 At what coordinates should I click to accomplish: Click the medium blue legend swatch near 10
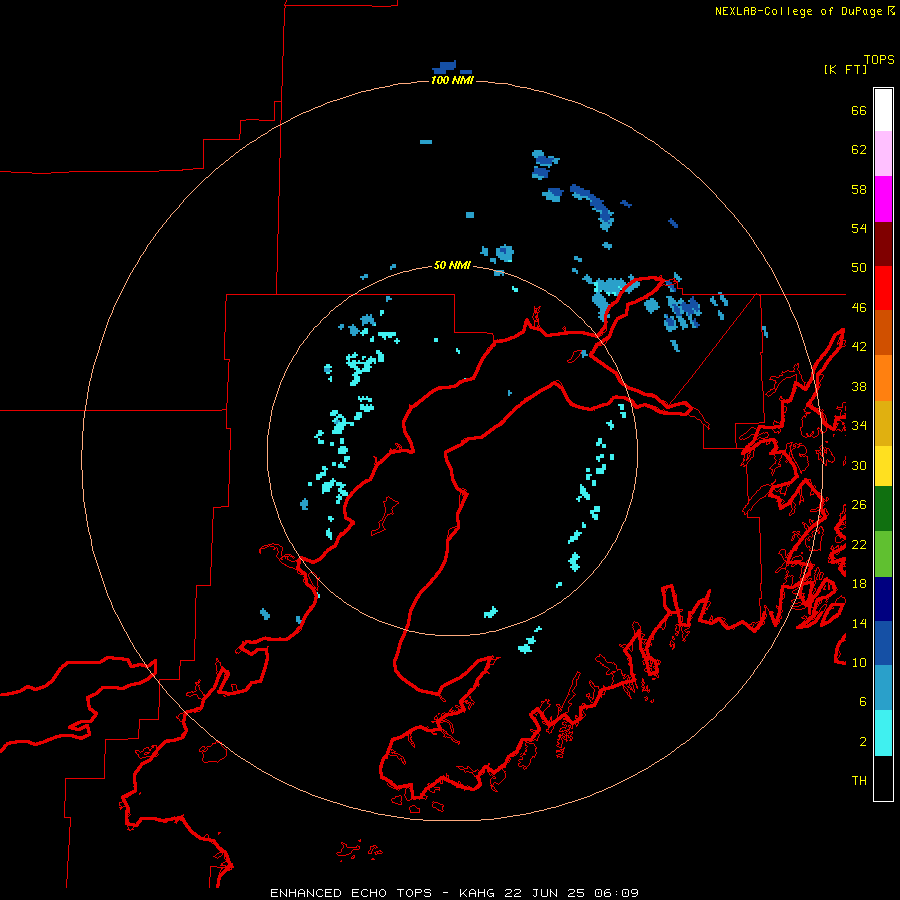[883, 643]
